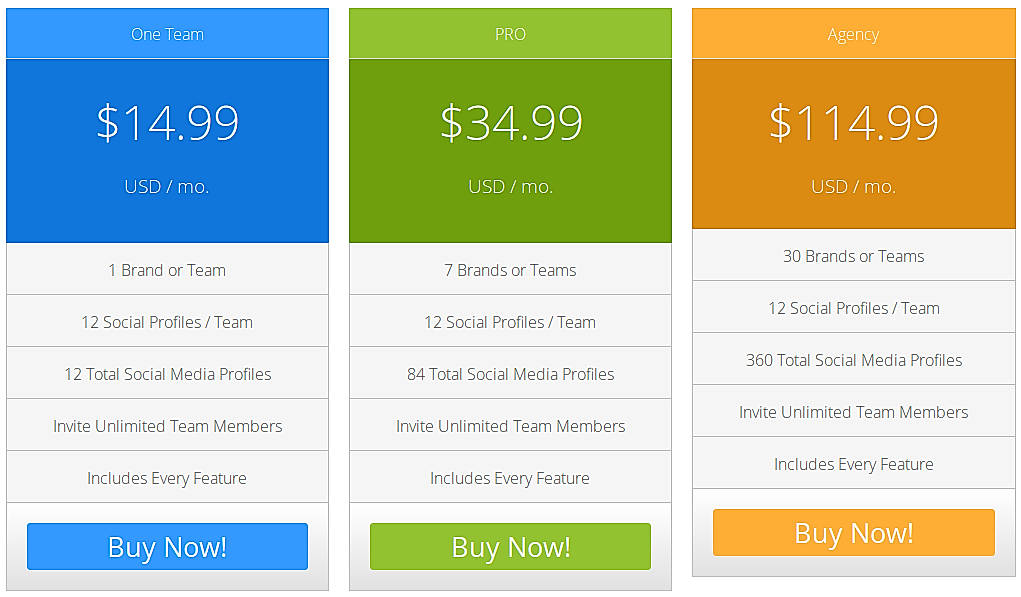Image resolution: width=1021 pixels, height=597 pixels.
Task: Click 'Invite Unlimited Team Members' in One Team plan
Action: pyautogui.click(x=167, y=425)
